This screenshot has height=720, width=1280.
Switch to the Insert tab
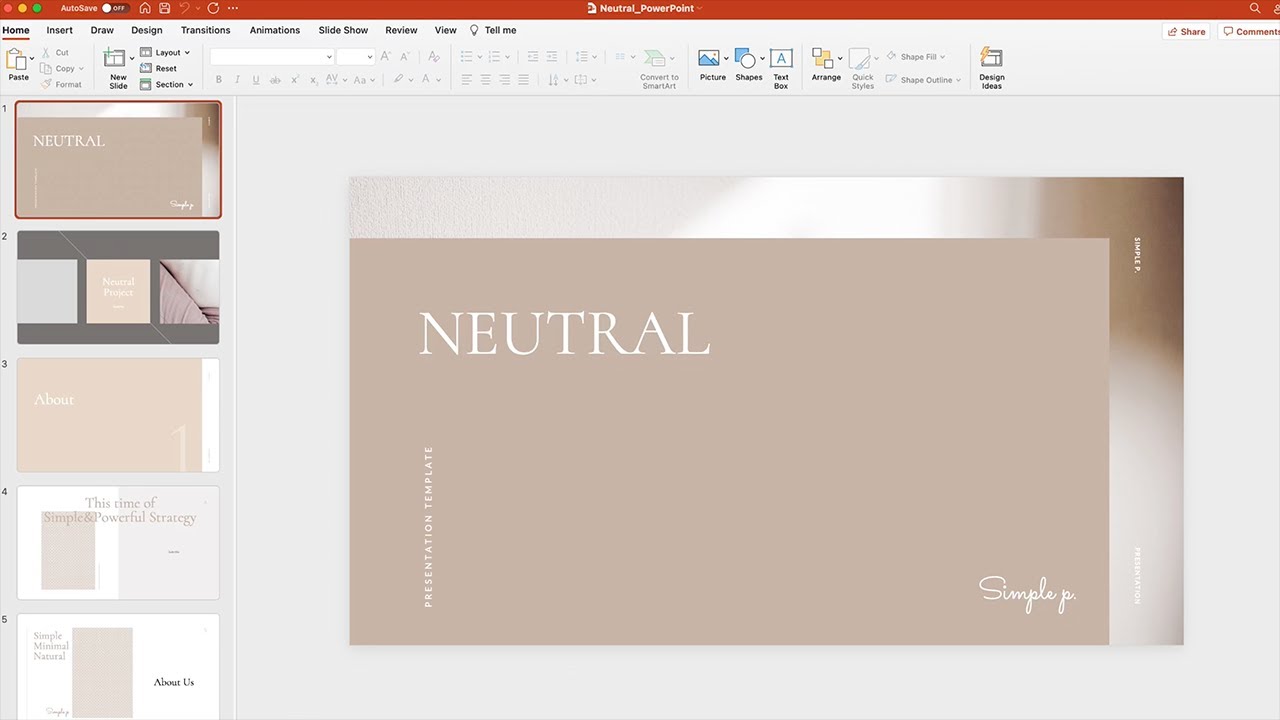coord(60,30)
